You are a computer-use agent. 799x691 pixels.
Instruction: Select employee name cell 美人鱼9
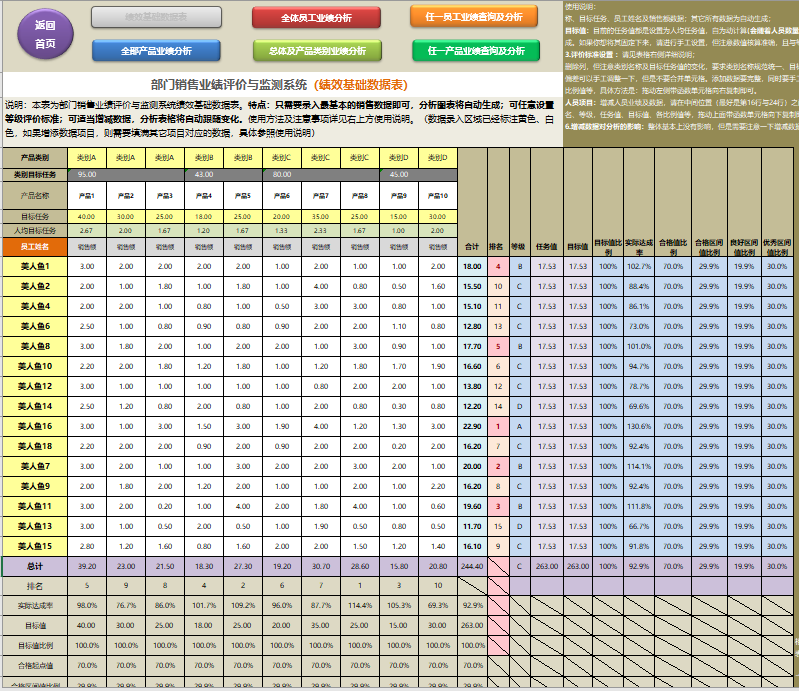click(35, 486)
